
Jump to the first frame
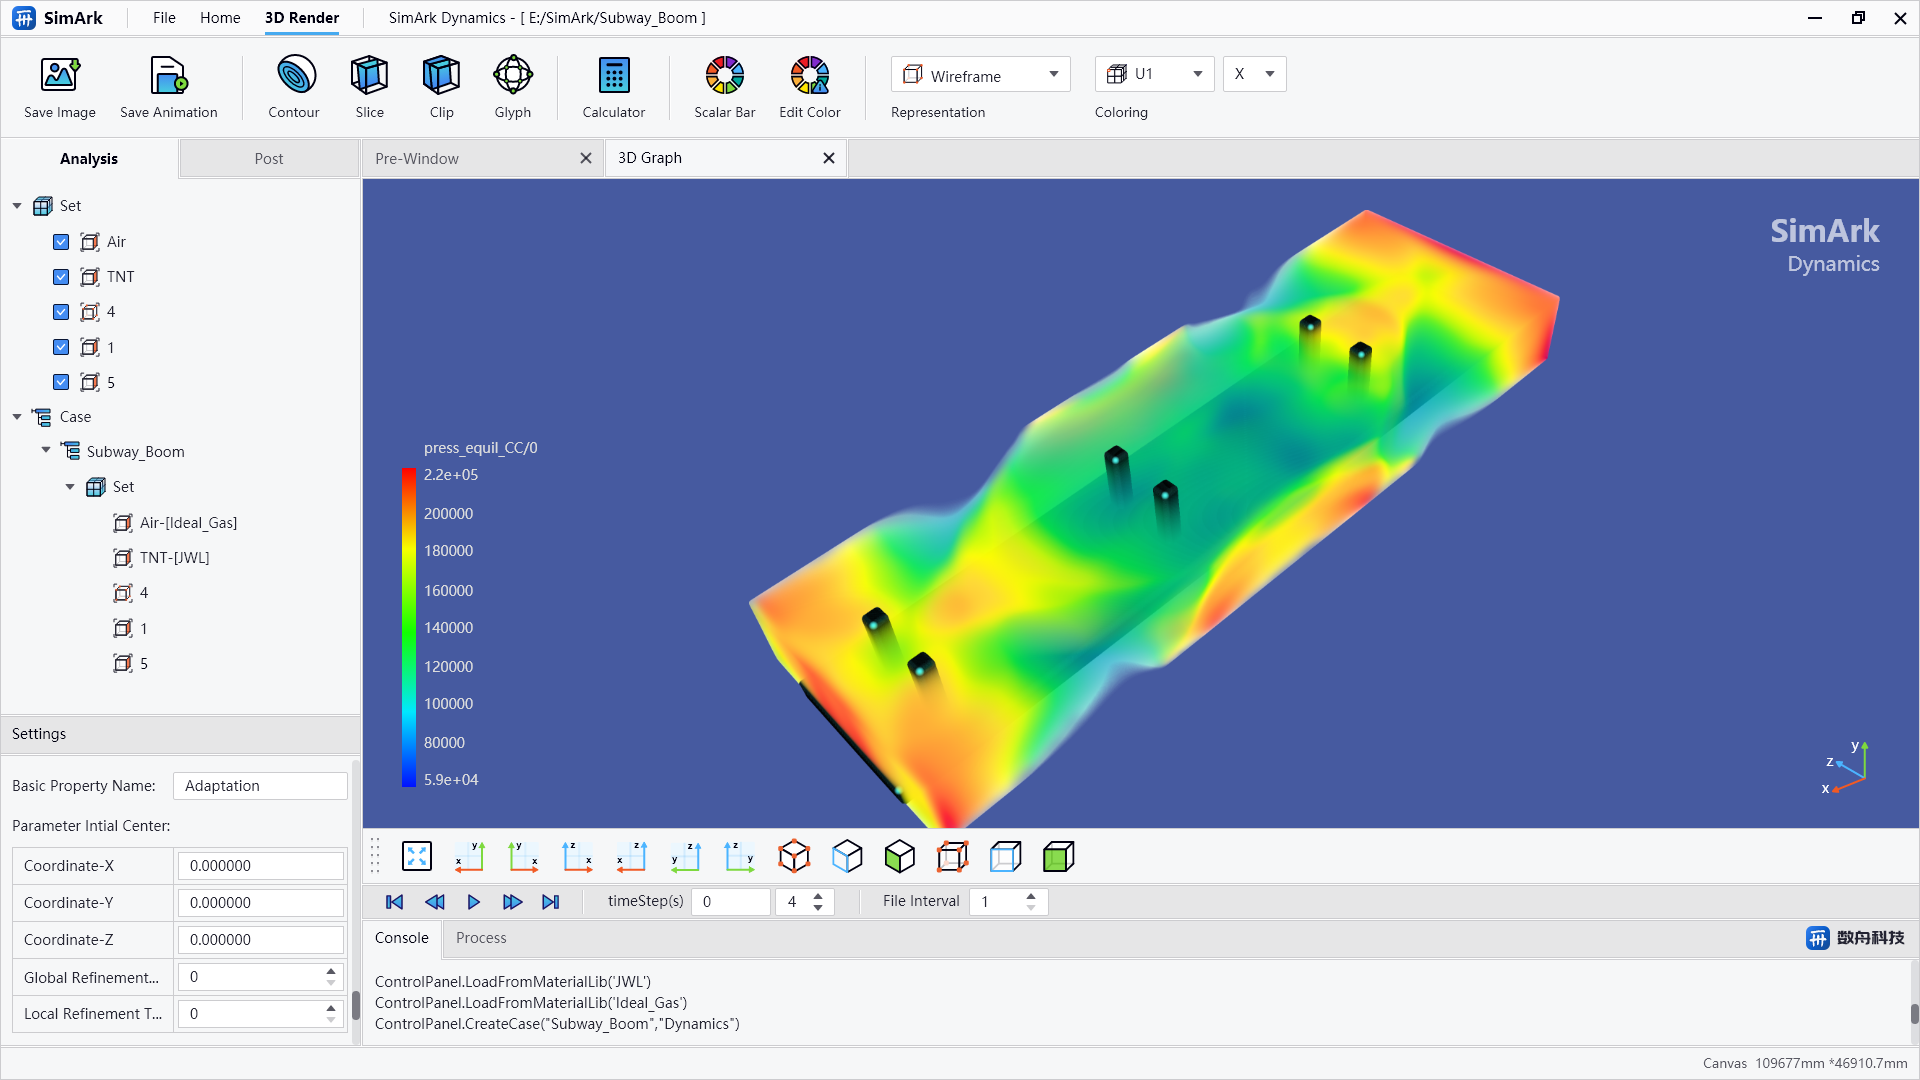(x=395, y=902)
